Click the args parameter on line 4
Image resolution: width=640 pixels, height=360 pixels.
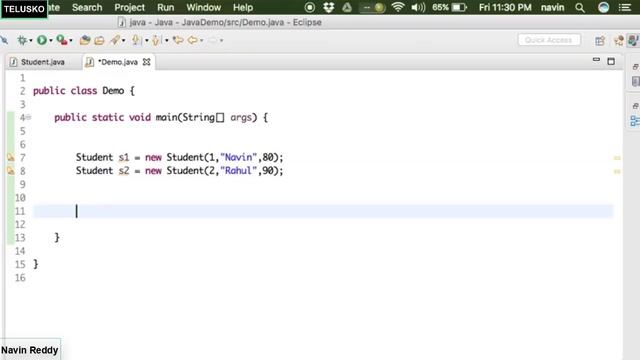[x=241, y=118]
